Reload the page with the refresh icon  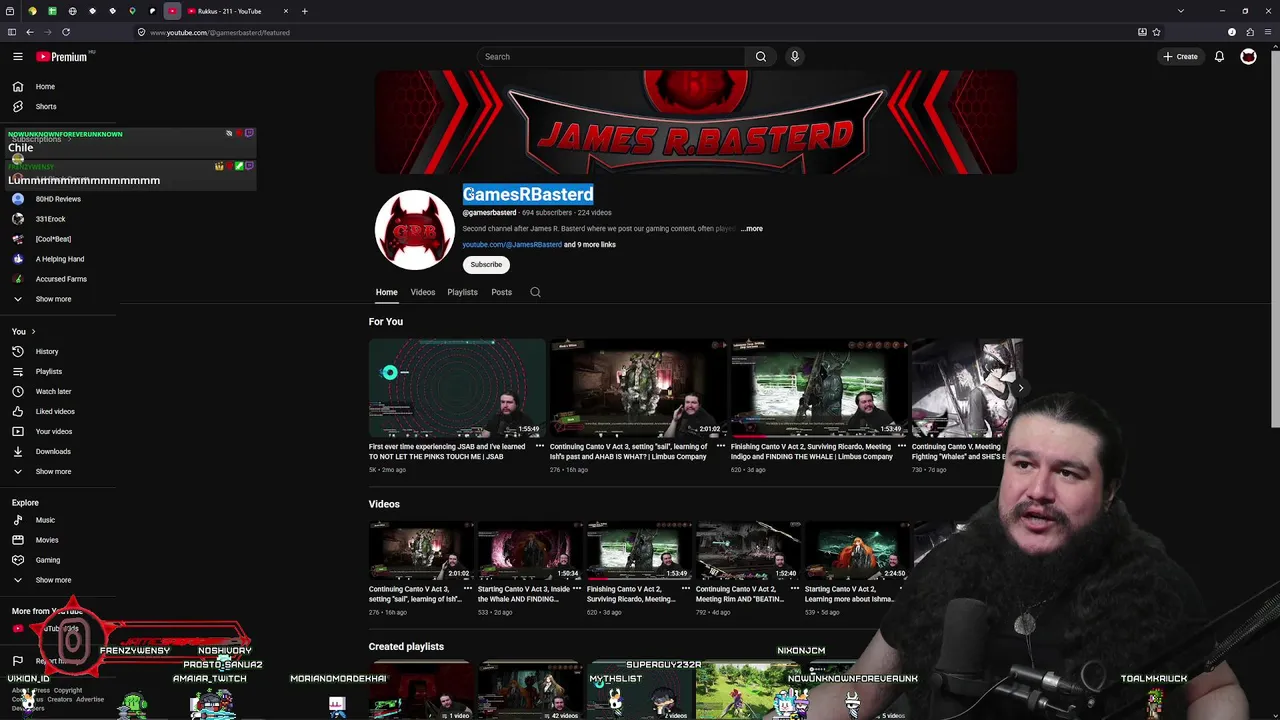pos(66,32)
